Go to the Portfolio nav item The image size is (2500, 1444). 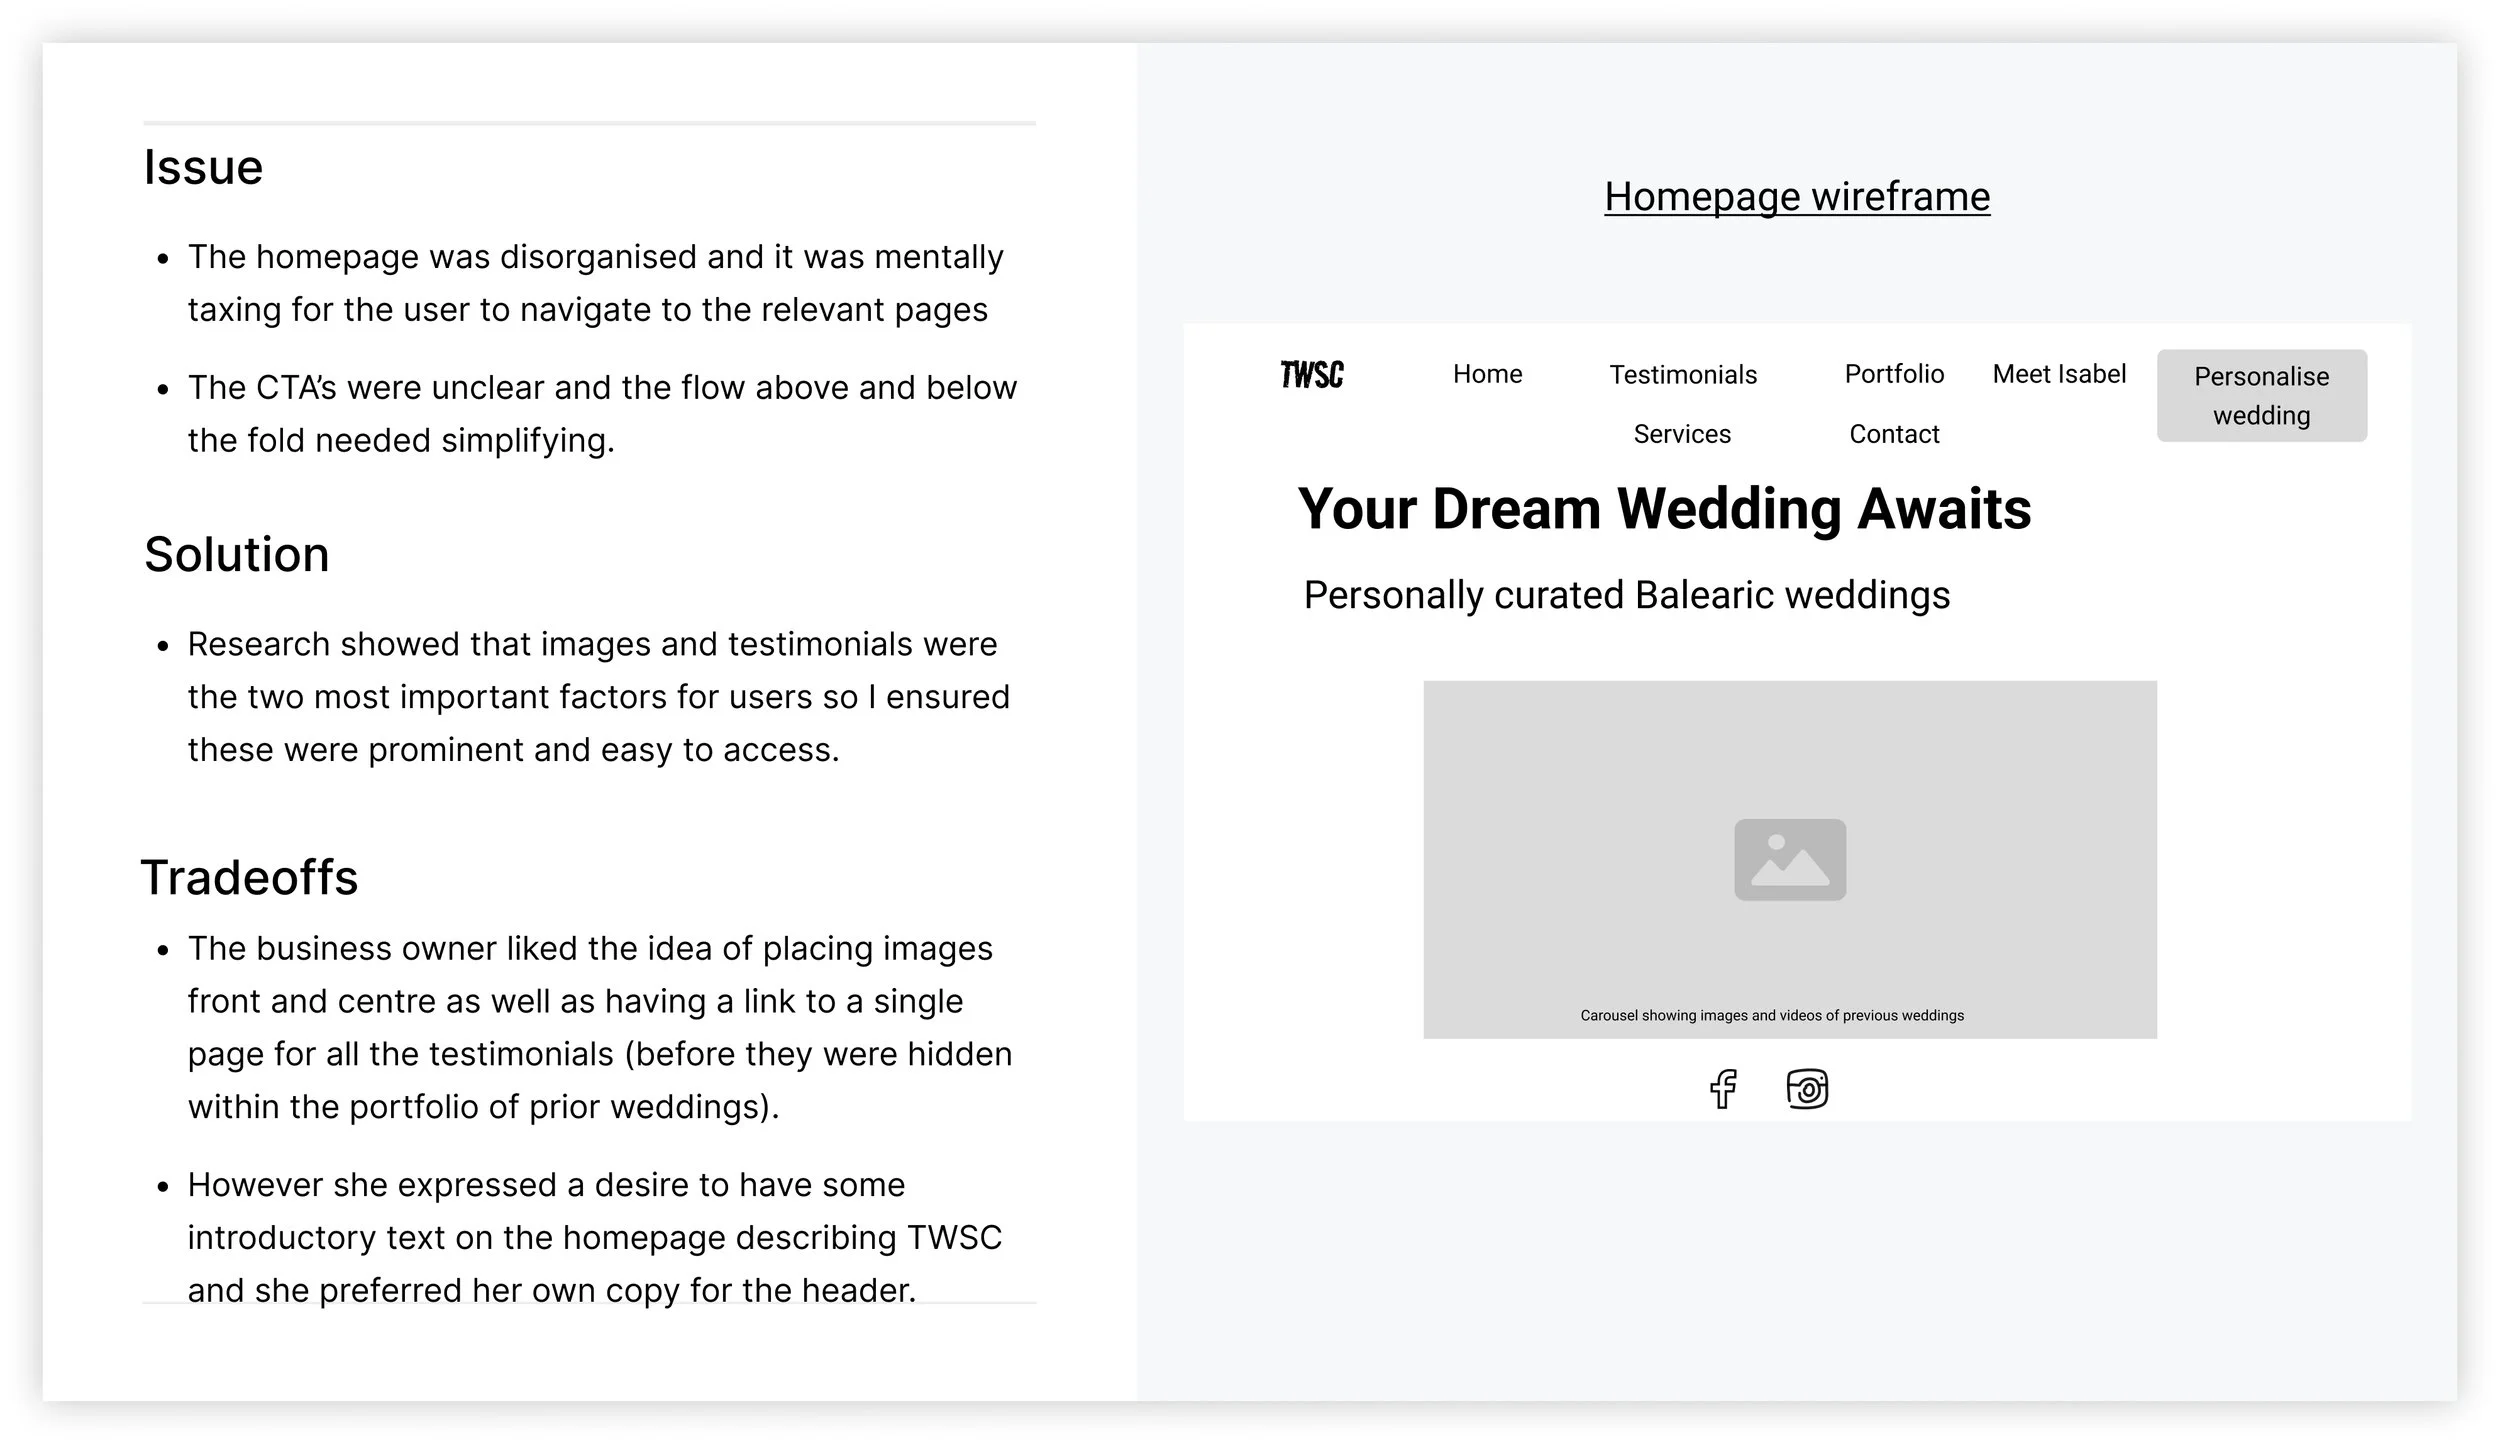[1893, 374]
